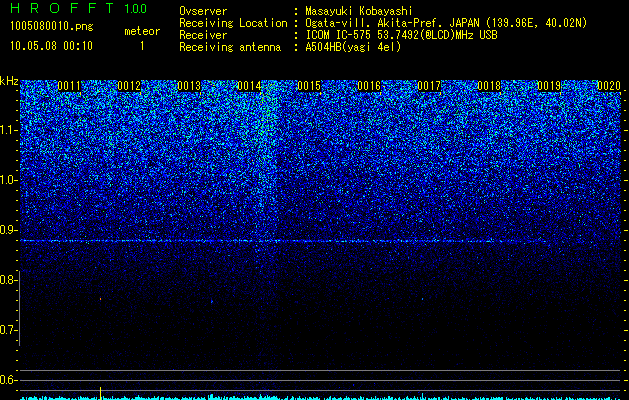
Task: Click the 0.6 kHz axis label
Action: pyautogui.click(x=8, y=380)
